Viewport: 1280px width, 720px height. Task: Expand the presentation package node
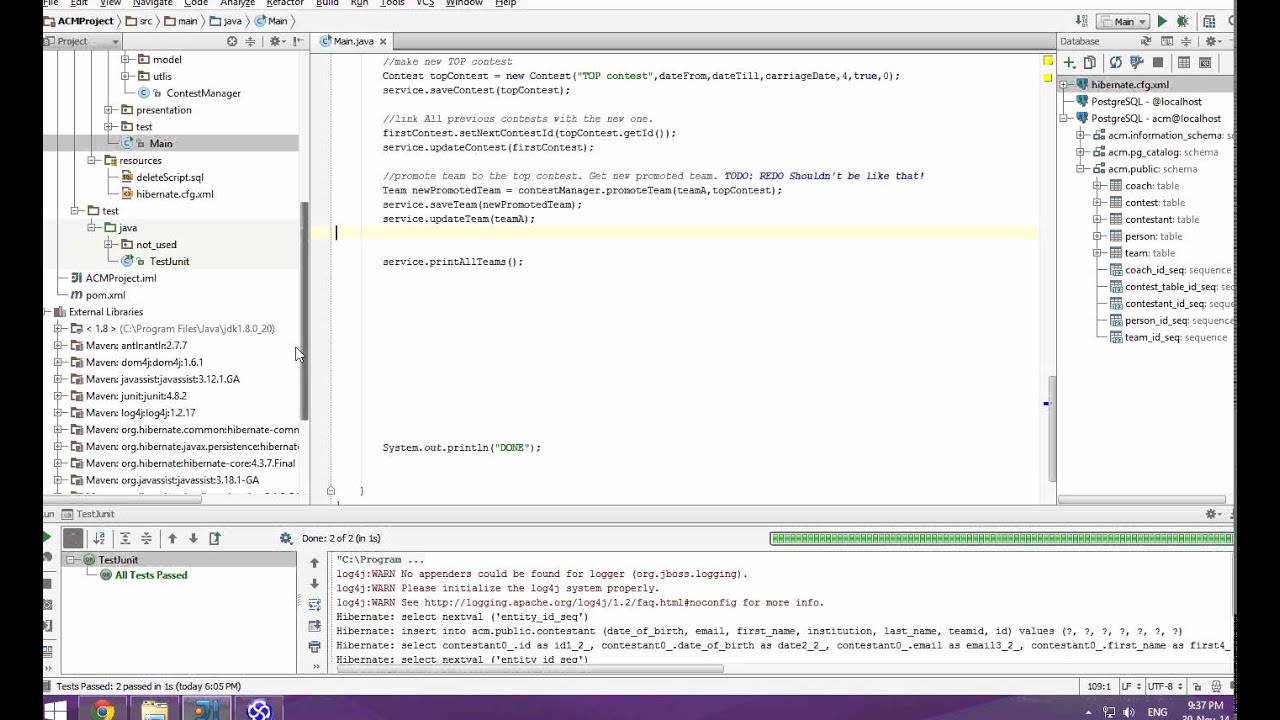coord(109,110)
